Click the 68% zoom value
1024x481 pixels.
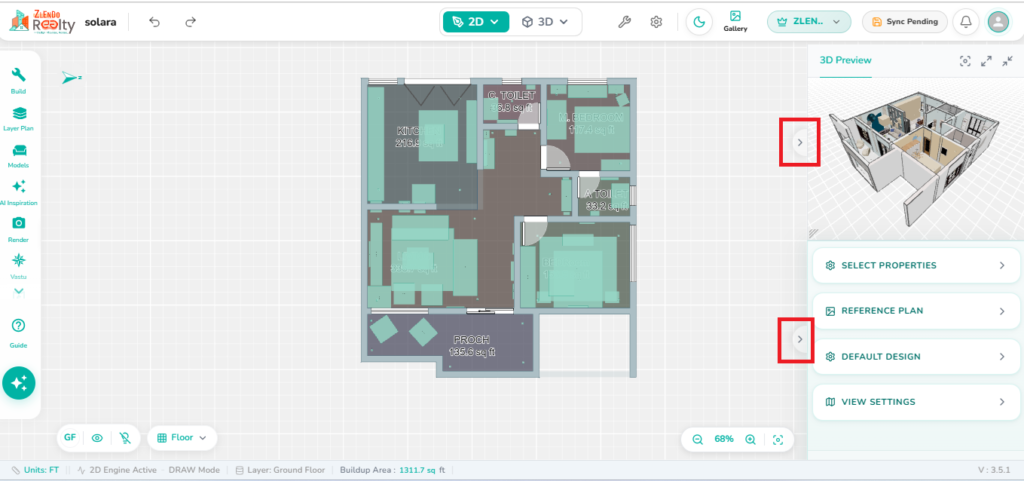(724, 439)
